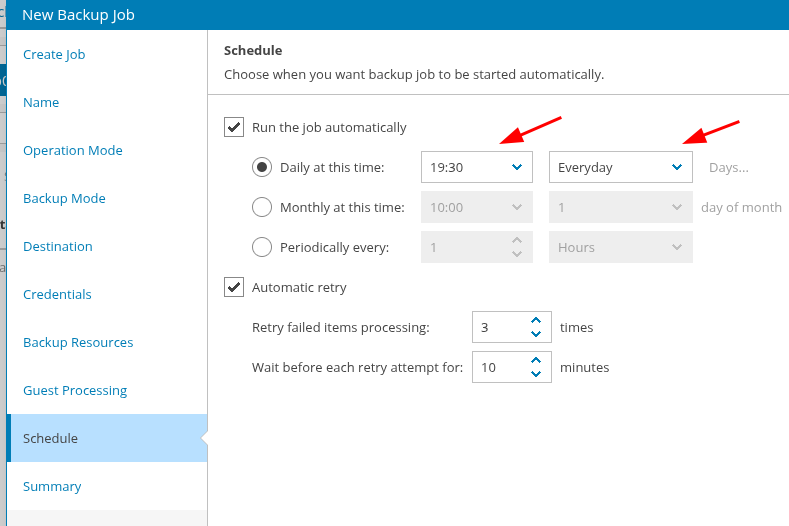The image size is (789, 526).
Task: Increase wait before retry minutes arrow
Action: tap(536, 360)
